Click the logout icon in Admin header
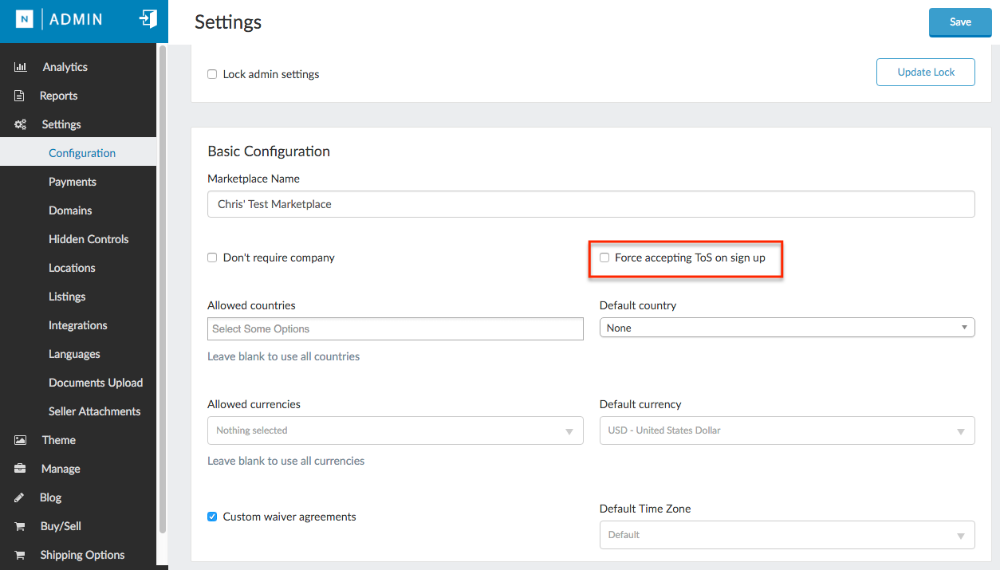Viewport: 1000px width, 570px height. pos(148,19)
